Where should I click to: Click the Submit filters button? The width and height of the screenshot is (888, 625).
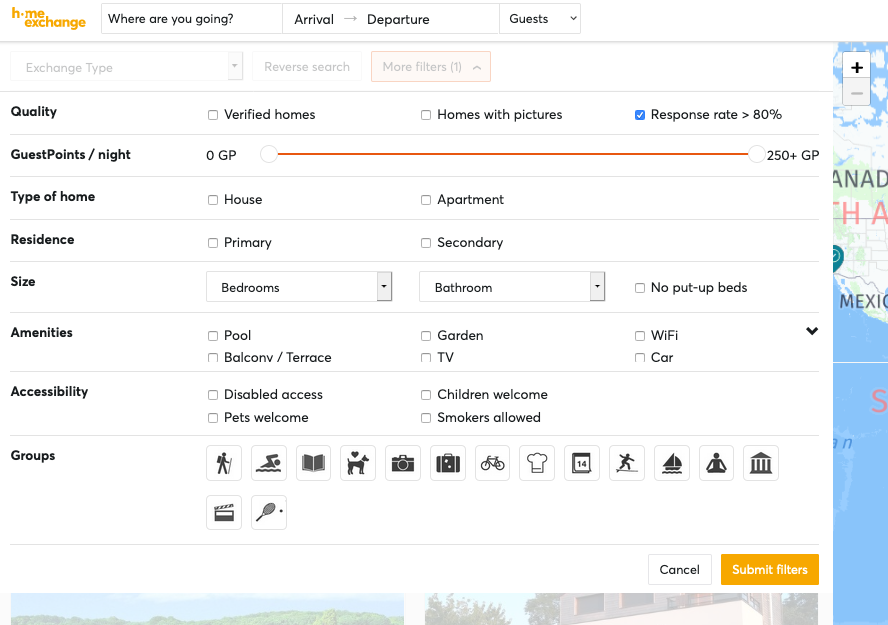point(770,569)
